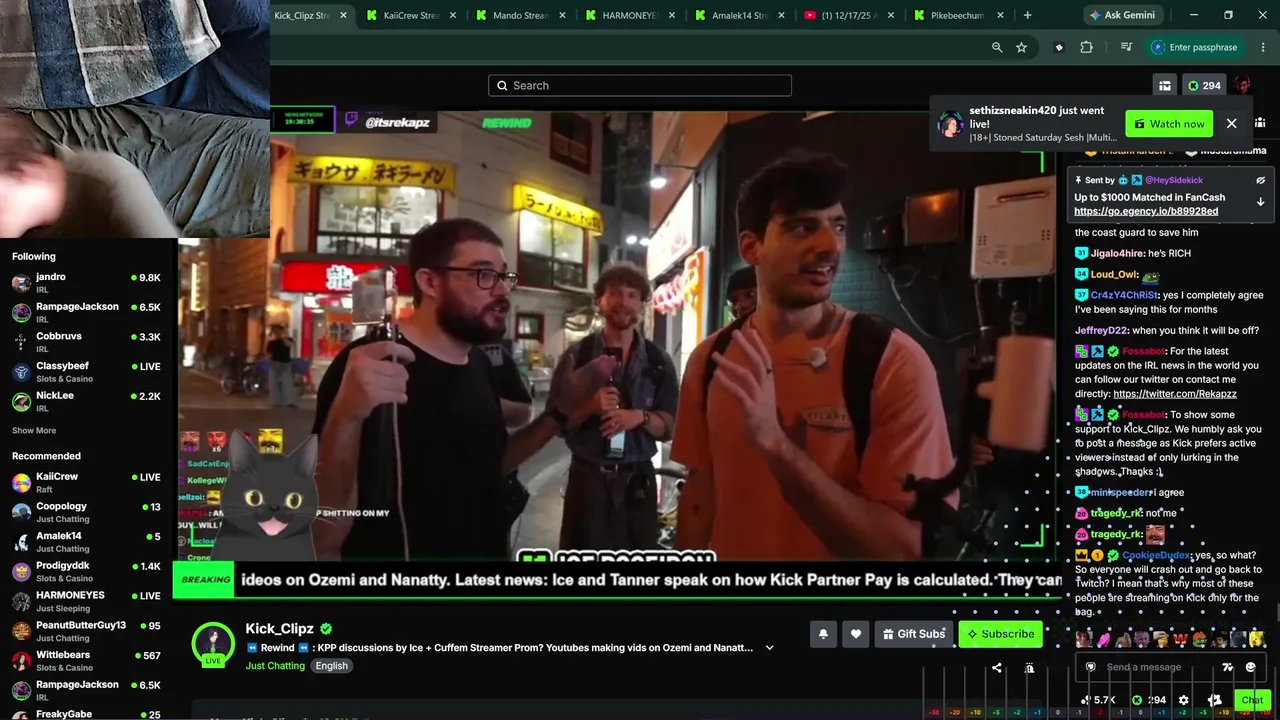Click the Enter passphrase profile button

pos(1196,47)
